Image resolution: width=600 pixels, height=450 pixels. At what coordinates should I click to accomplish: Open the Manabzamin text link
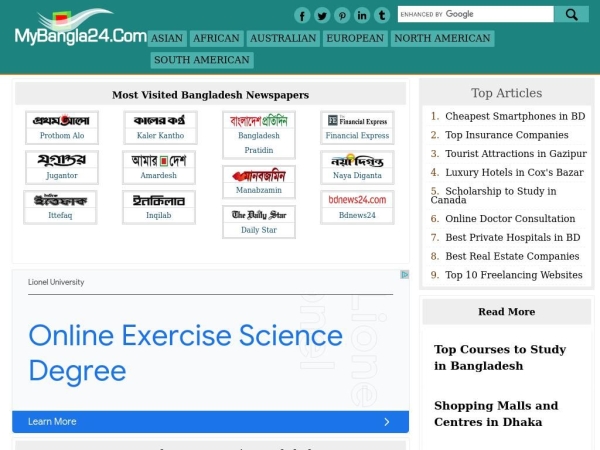point(259,190)
